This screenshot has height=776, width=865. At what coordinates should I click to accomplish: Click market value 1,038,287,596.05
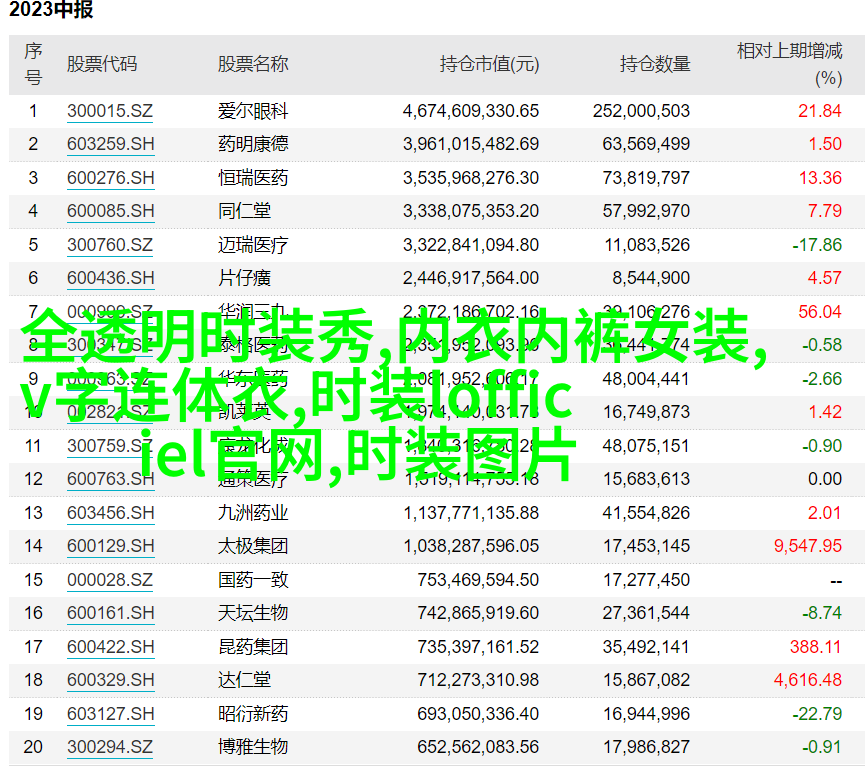(x=471, y=546)
